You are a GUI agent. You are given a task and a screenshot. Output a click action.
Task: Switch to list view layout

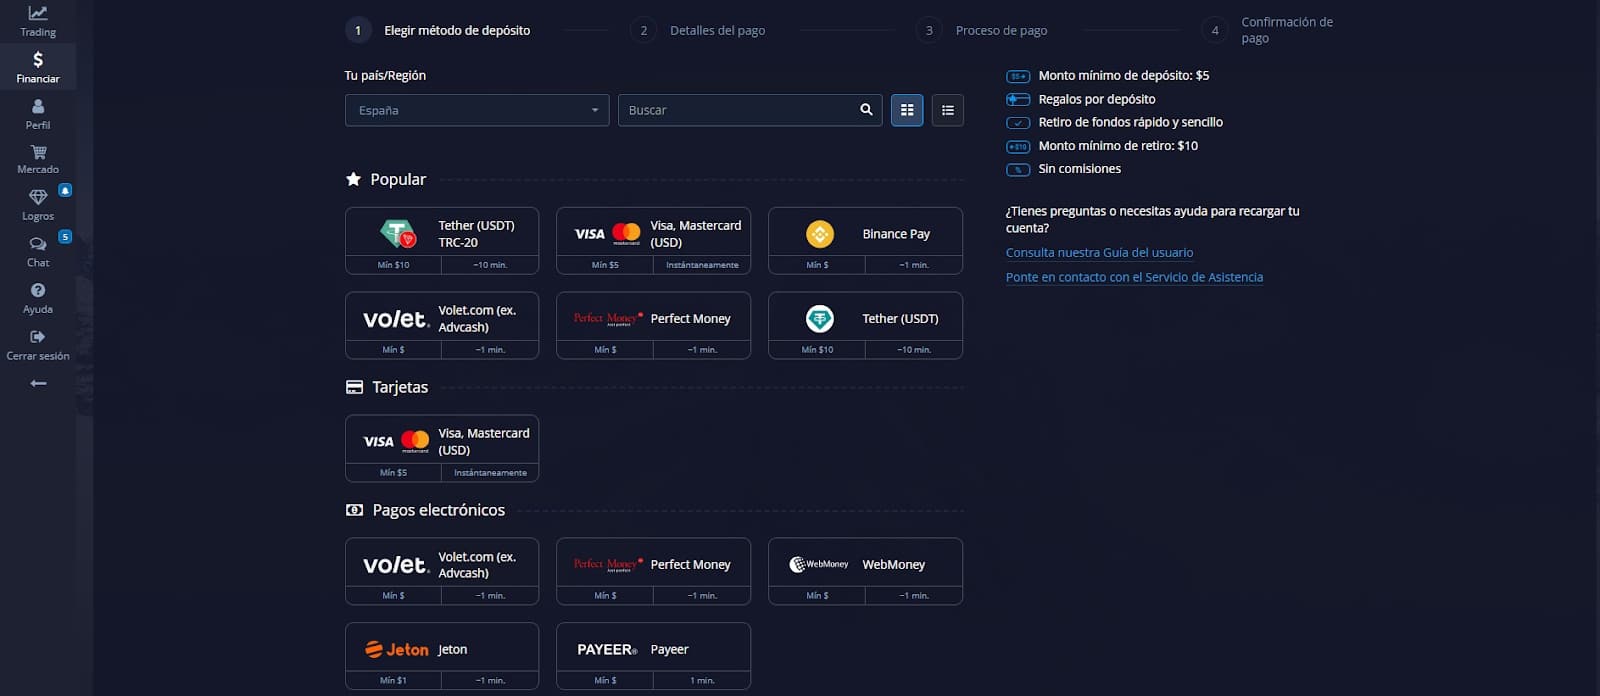pyautogui.click(x=947, y=110)
